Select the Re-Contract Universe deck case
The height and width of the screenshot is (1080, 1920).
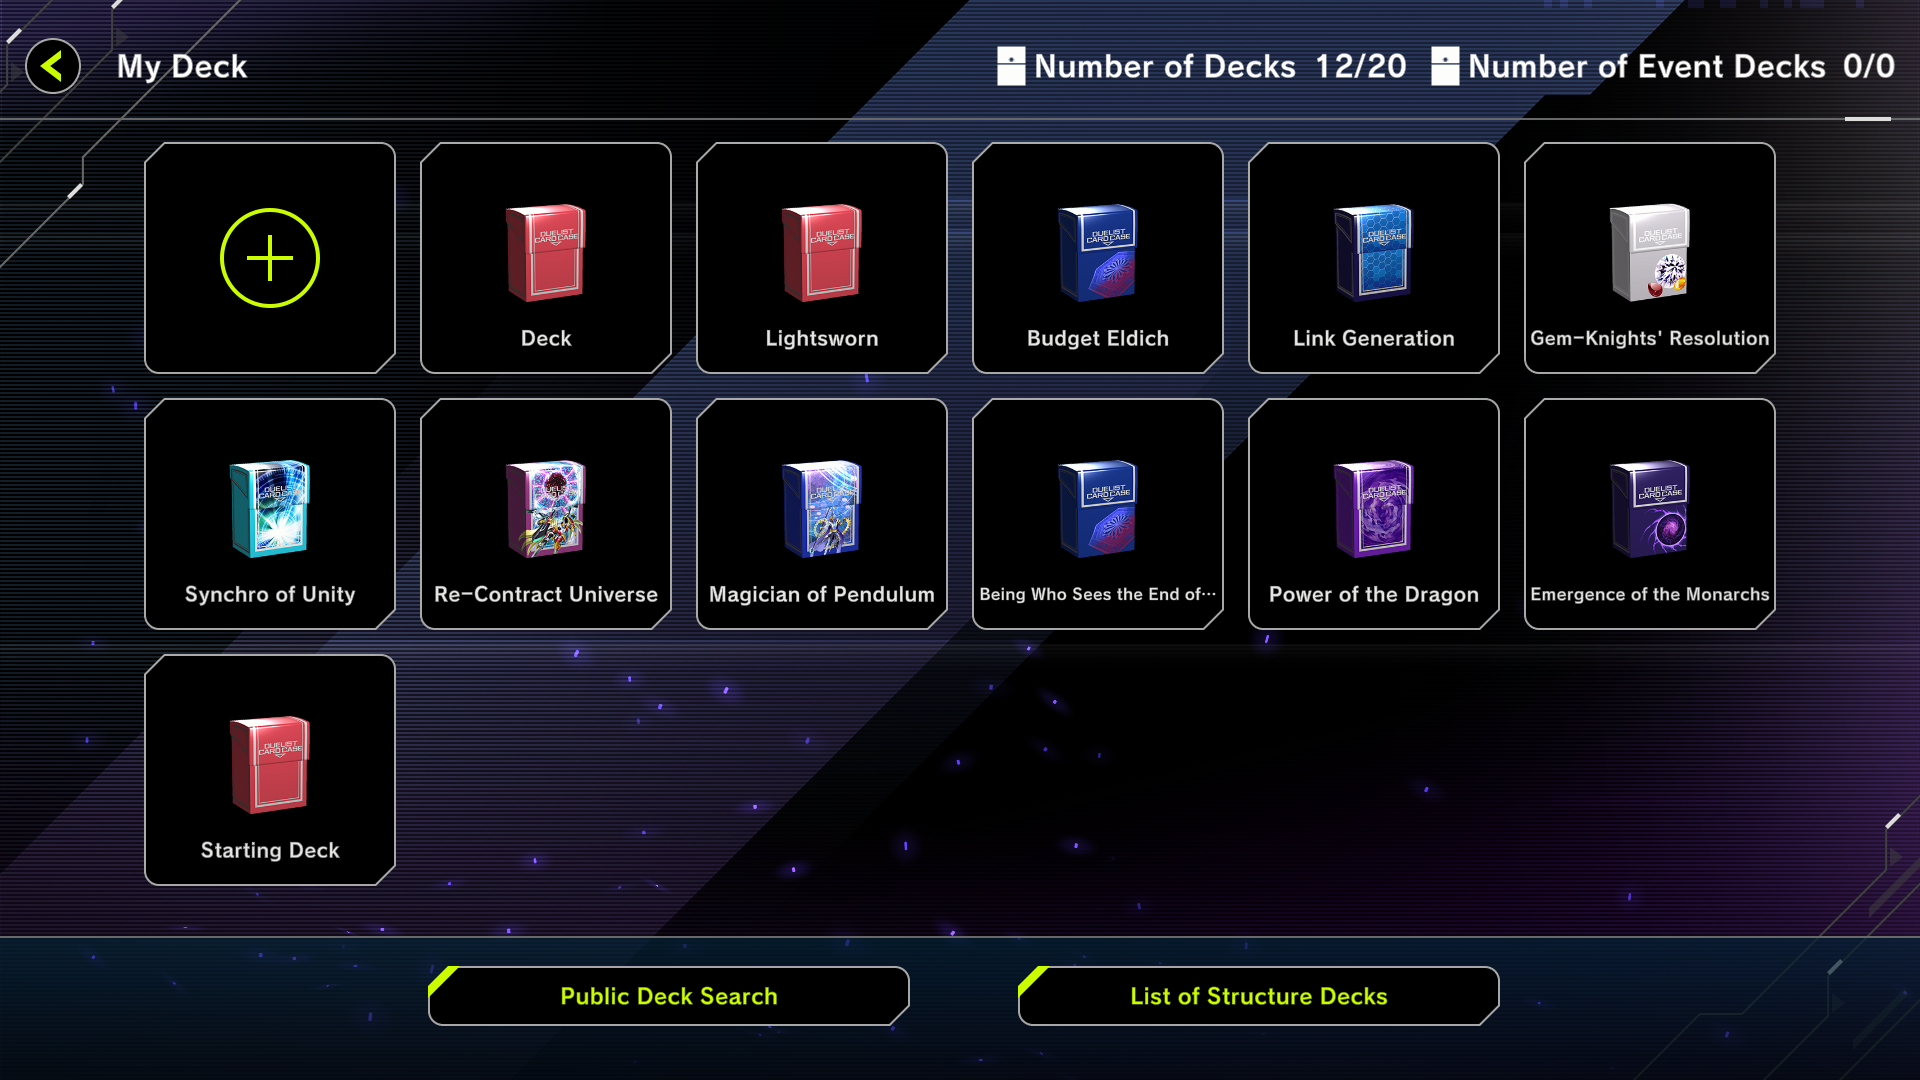[x=546, y=514]
